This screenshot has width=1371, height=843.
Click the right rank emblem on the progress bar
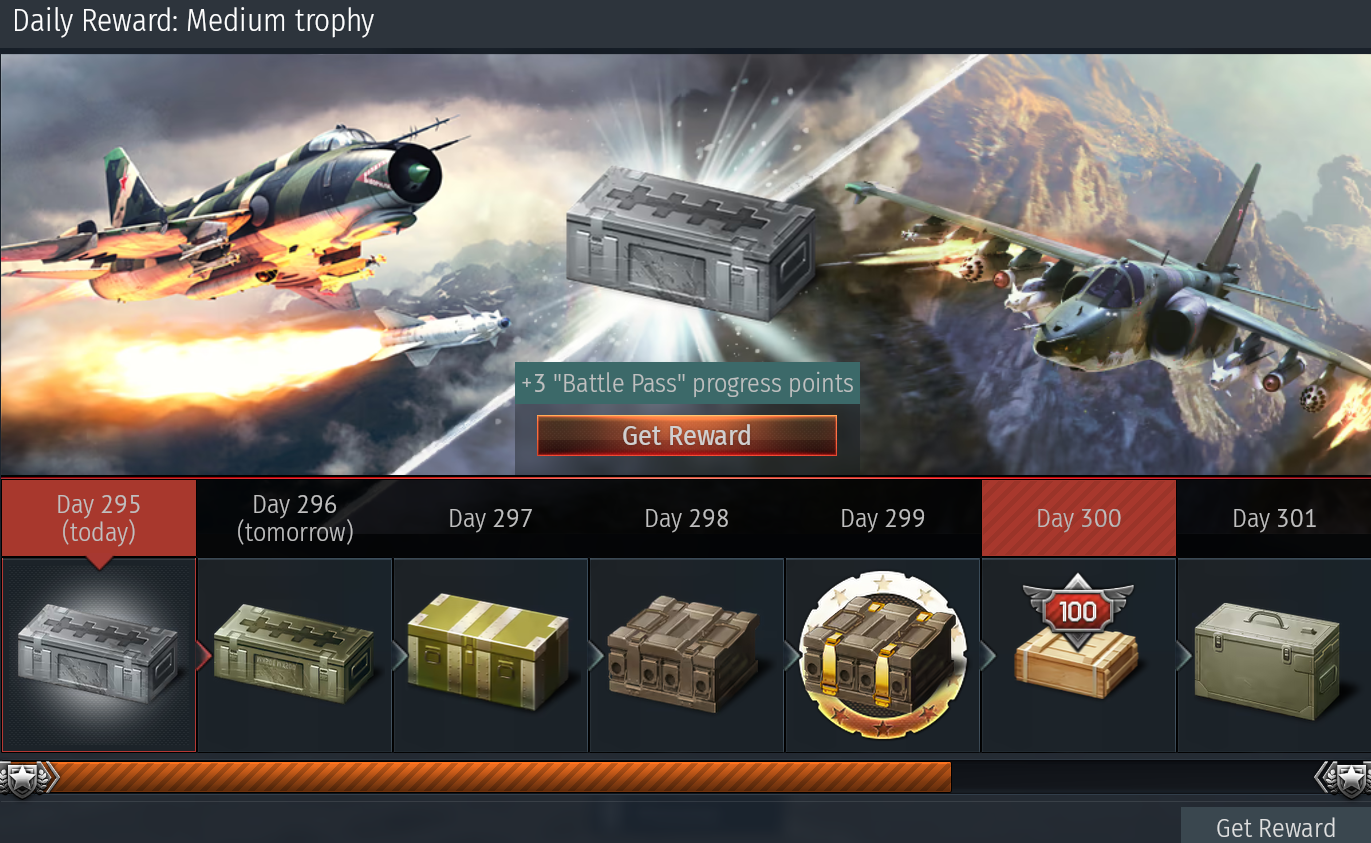click(1343, 778)
